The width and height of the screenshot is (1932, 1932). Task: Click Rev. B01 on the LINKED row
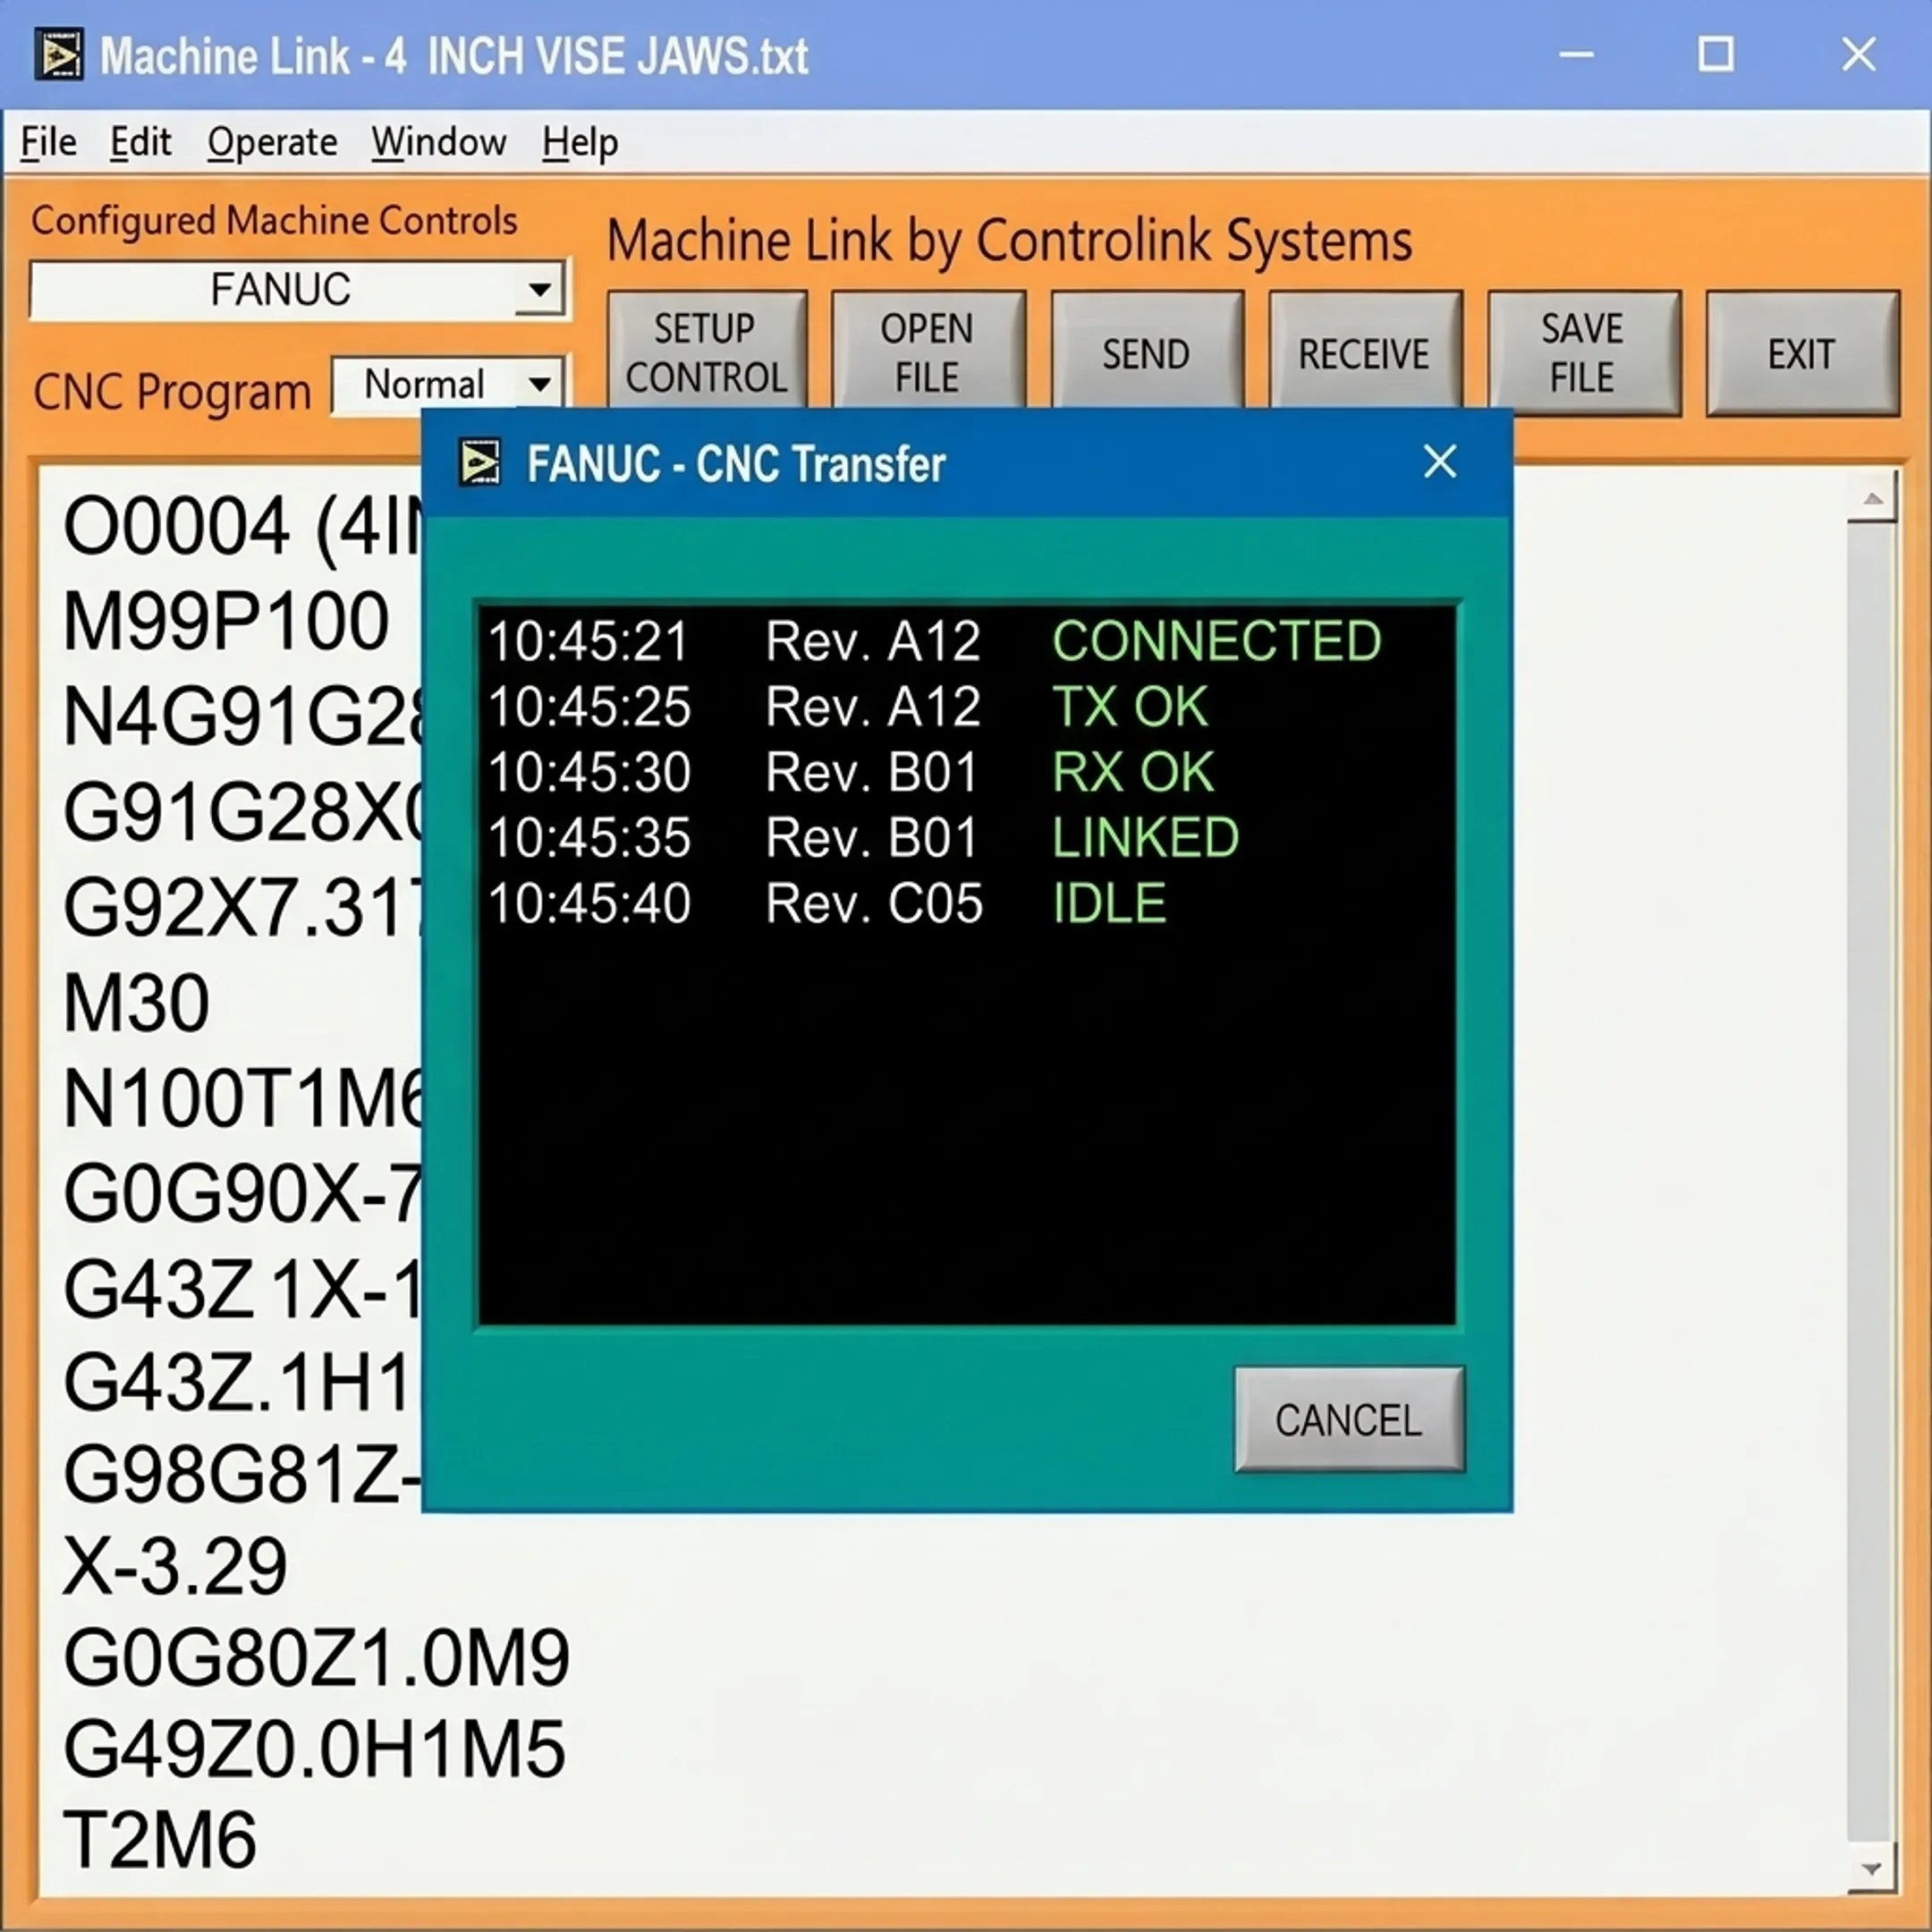point(872,837)
